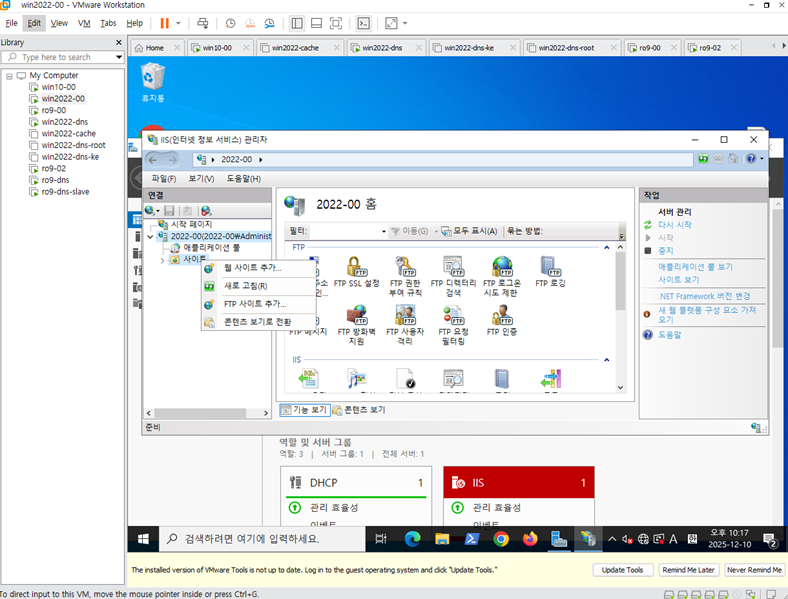The width and height of the screenshot is (788, 599).
Task: Click the Windows Start button
Action: click(143, 539)
